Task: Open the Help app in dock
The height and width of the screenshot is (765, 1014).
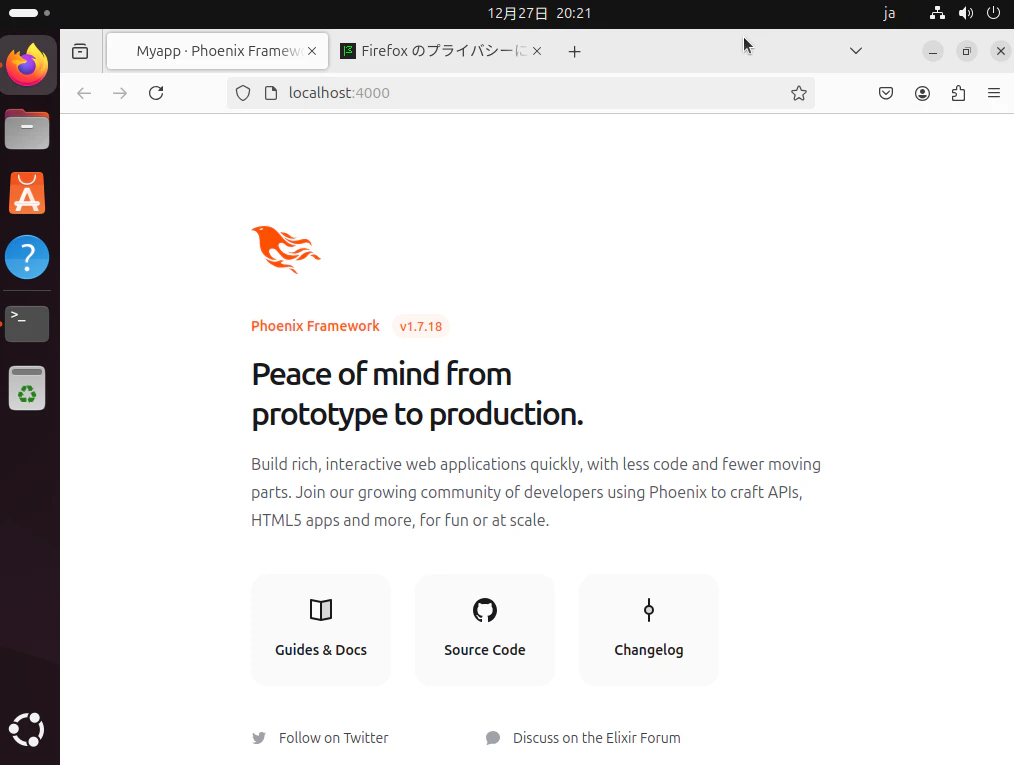Action: point(27,257)
